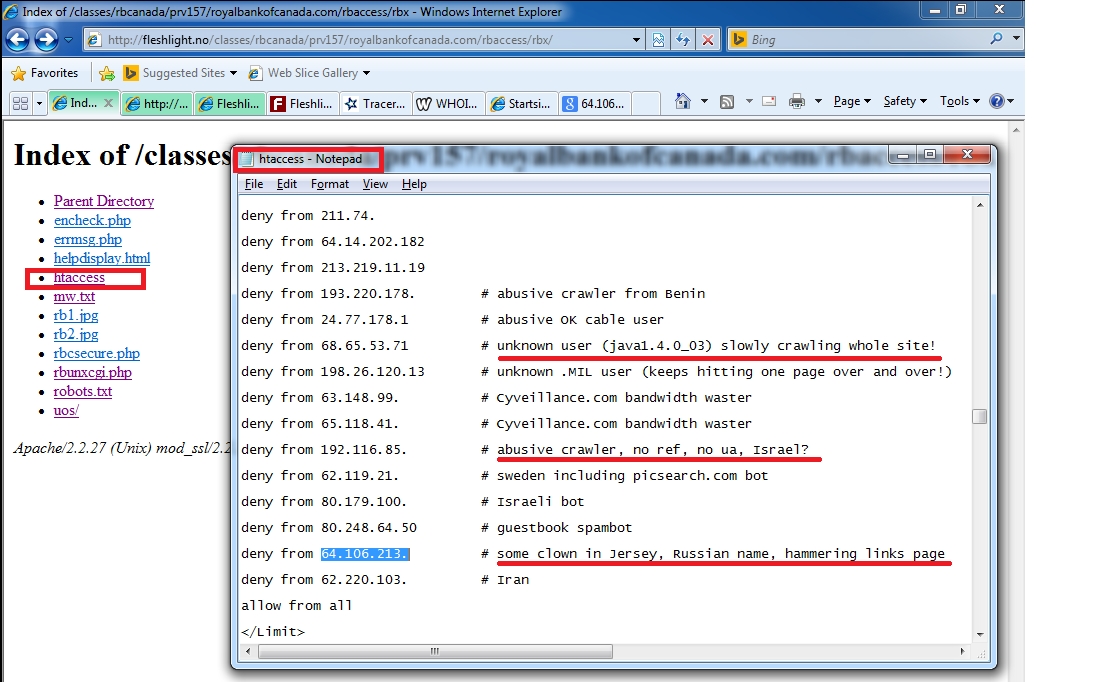
Task: Open Notepad's Help menu
Action: coord(414,184)
